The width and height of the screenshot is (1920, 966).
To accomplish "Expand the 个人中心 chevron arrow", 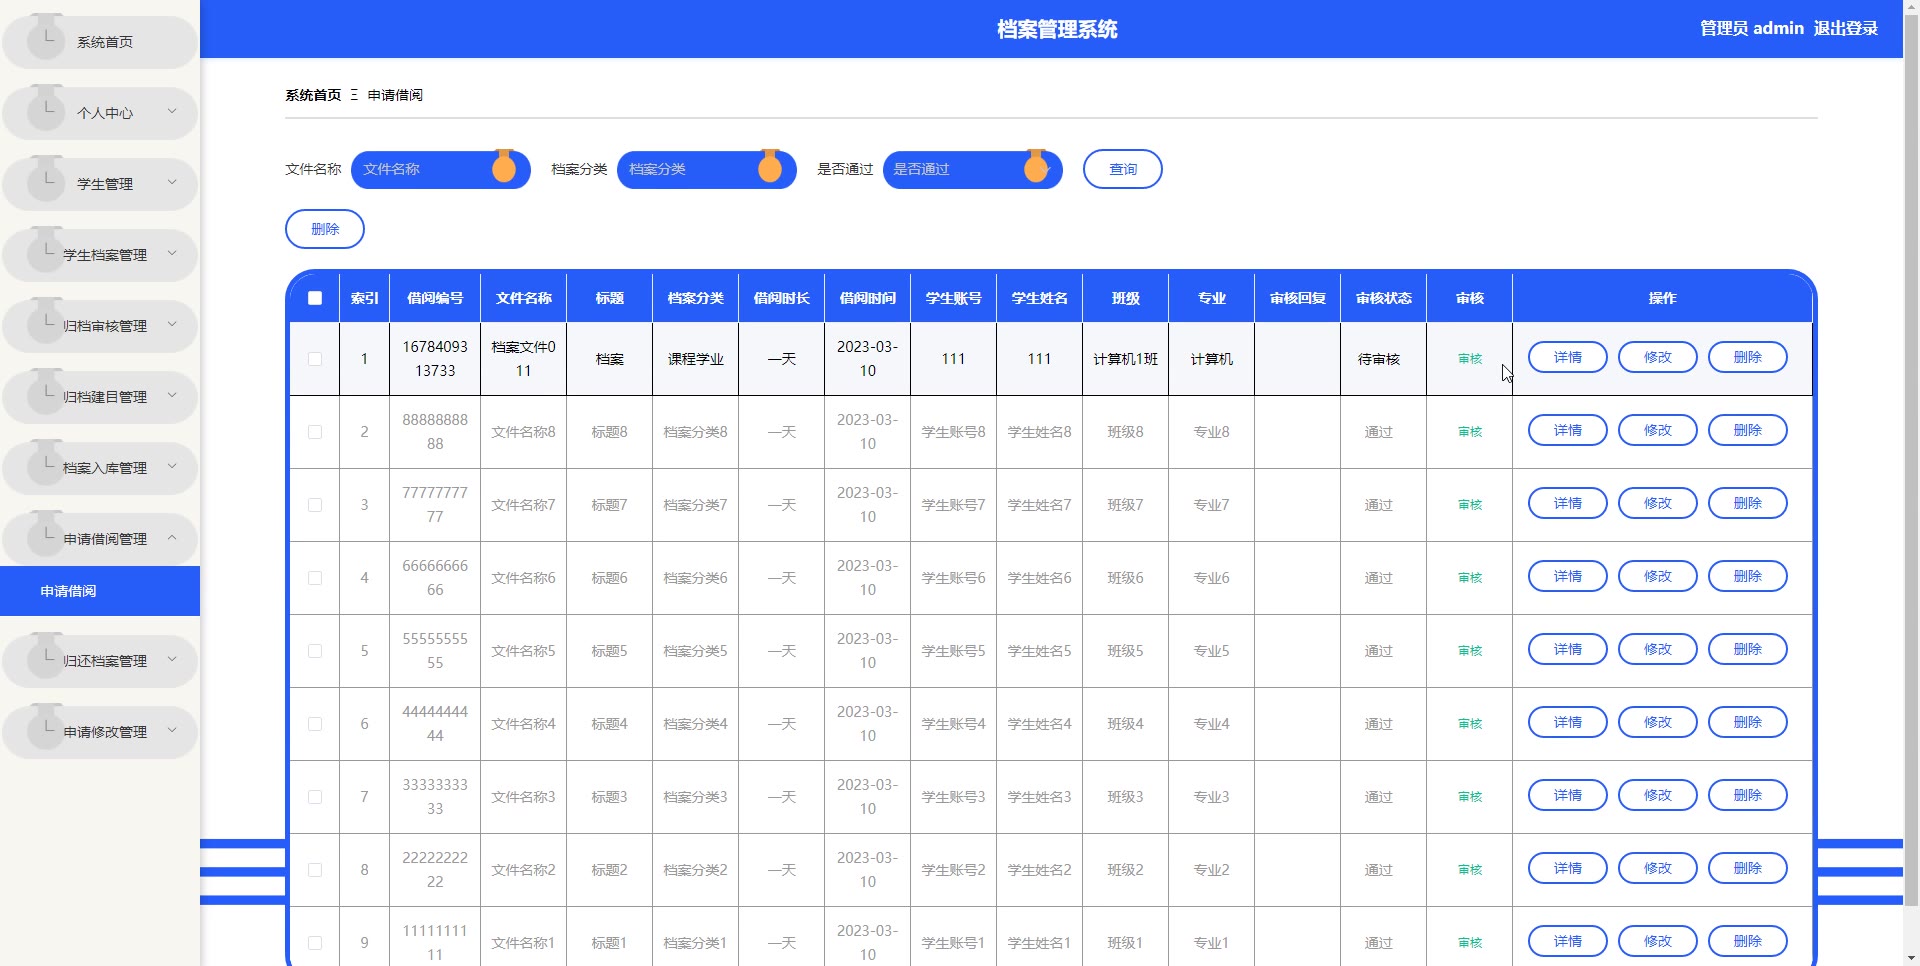I will [x=172, y=111].
